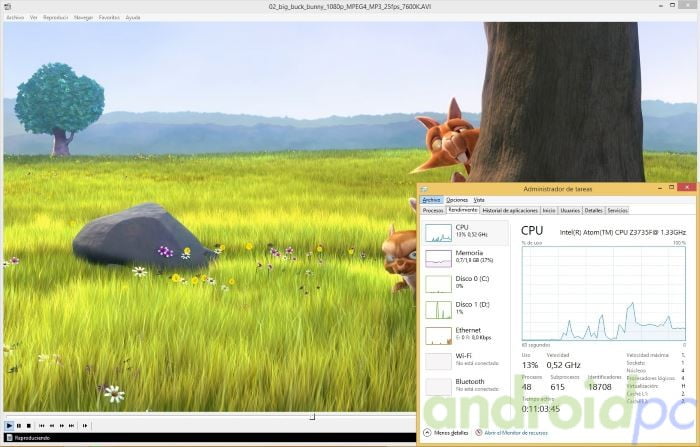Switch to Historial de aplicaciones tab
Viewport: 700px width, 447px height.
point(510,210)
